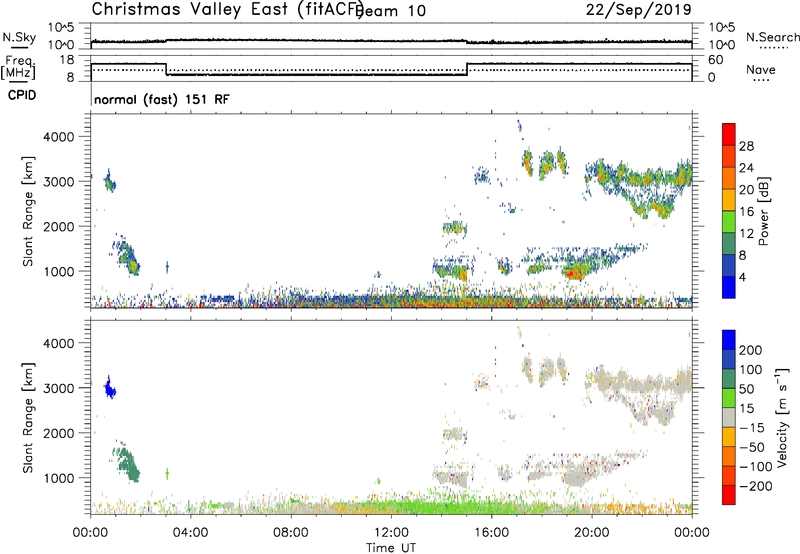Click the '-100' tick on Velocity colorbar

[755, 467]
